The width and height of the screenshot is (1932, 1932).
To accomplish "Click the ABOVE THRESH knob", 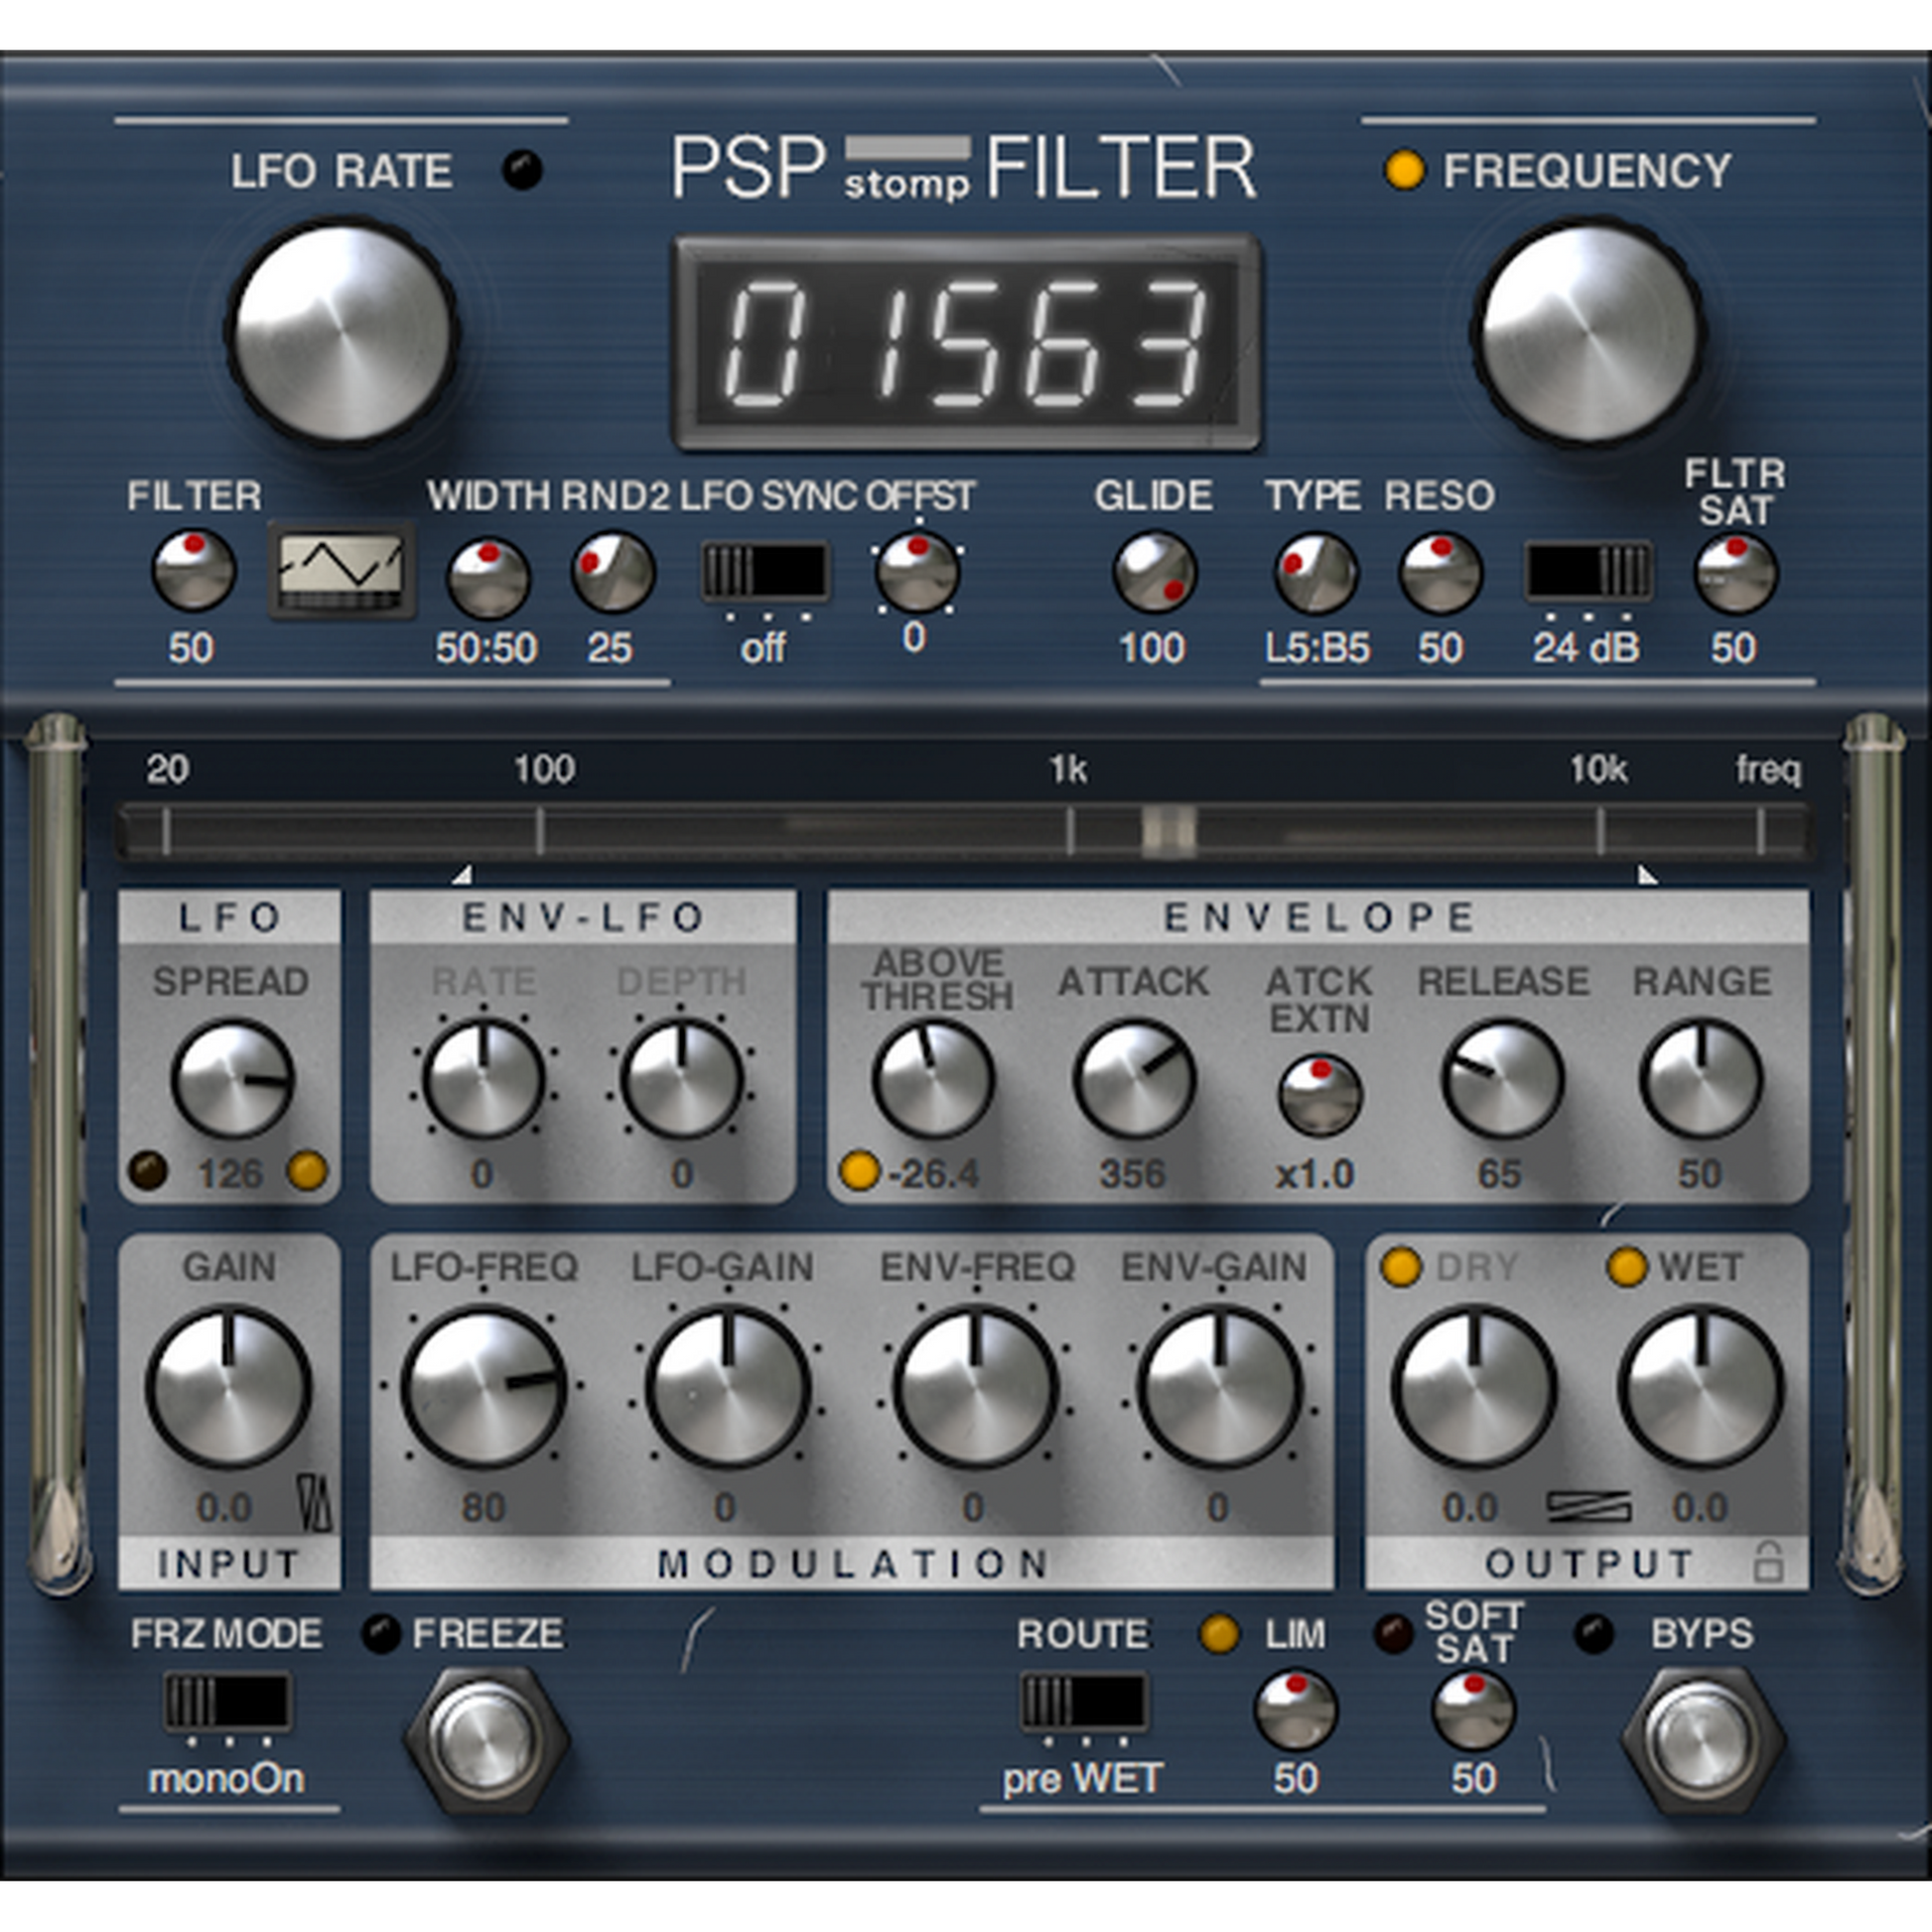I will [x=933, y=1078].
